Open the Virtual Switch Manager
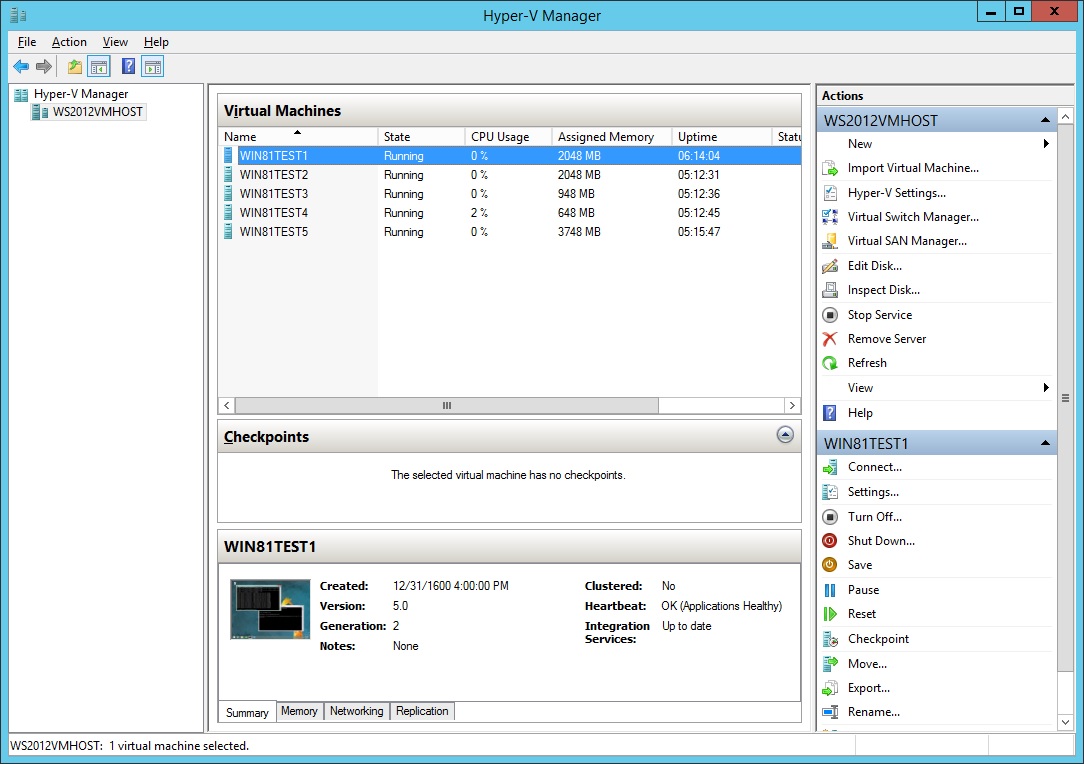 tap(913, 217)
